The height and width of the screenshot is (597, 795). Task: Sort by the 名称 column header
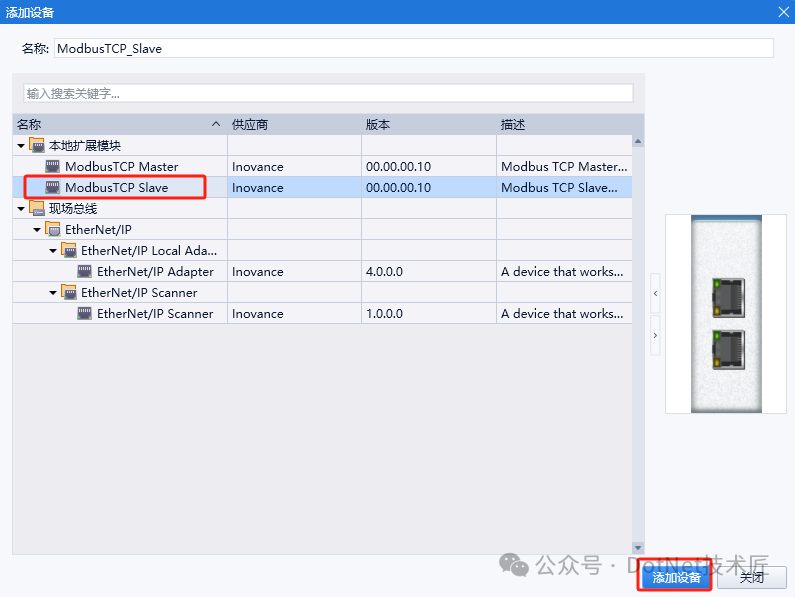120,124
